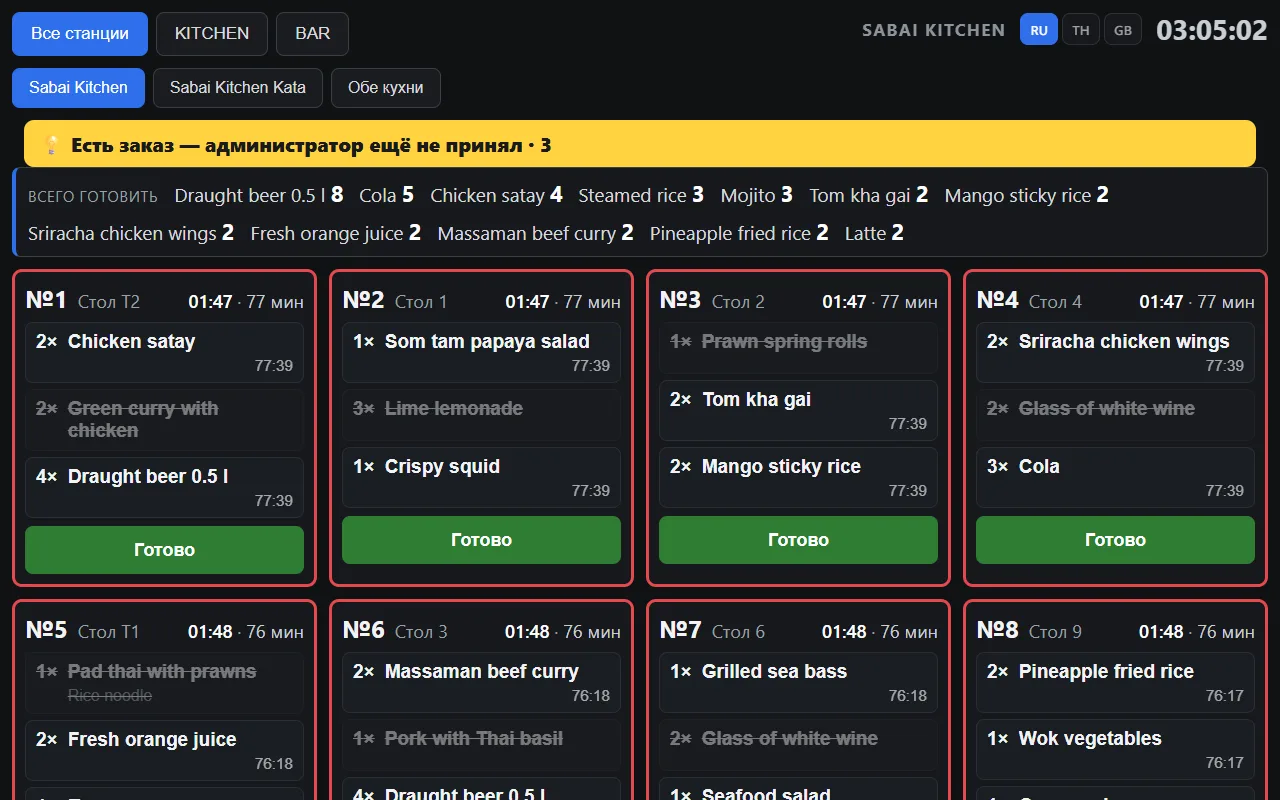Click the SABAI KITCHEN header title
This screenshot has height=800, width=1280.
[934, 30]
